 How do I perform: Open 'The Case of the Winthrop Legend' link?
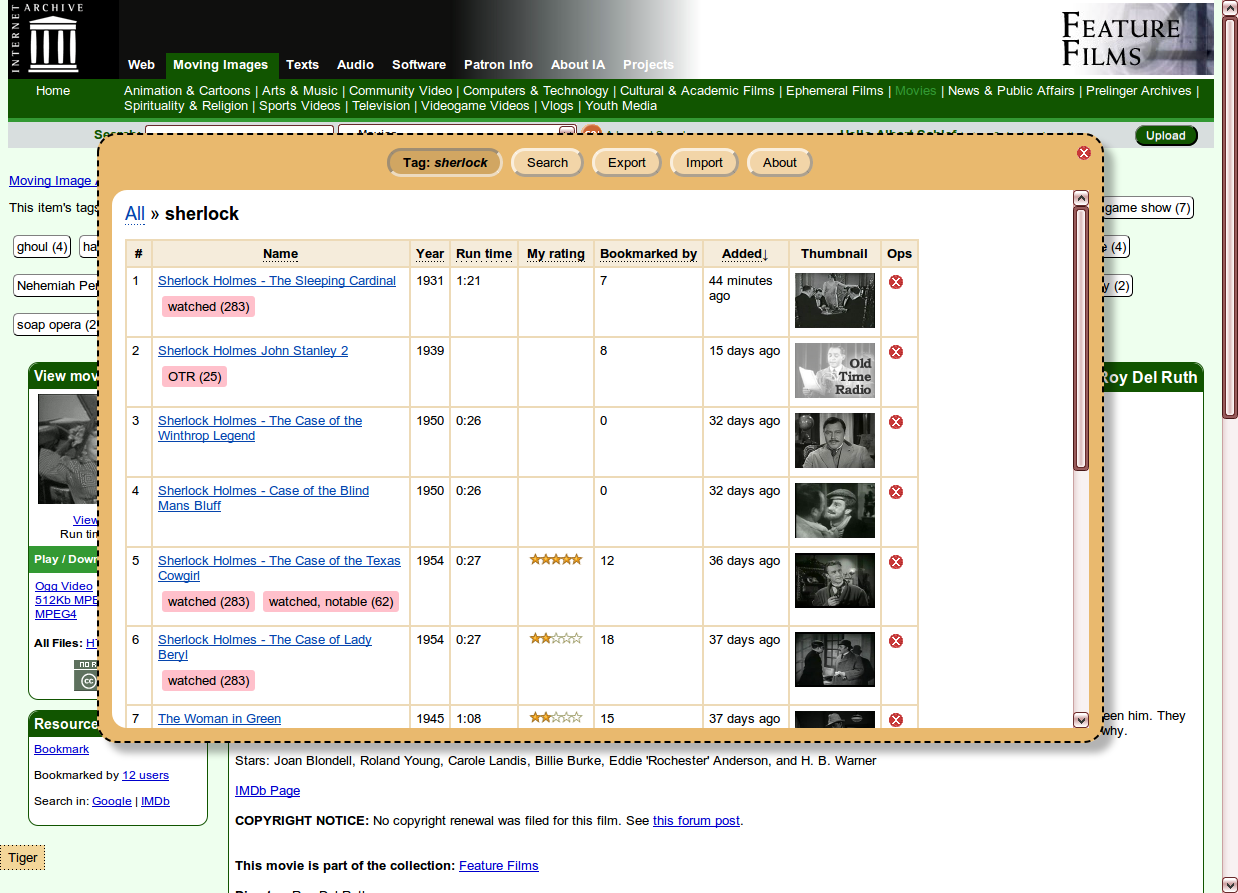pyautogui.click(x=260, y=428)
